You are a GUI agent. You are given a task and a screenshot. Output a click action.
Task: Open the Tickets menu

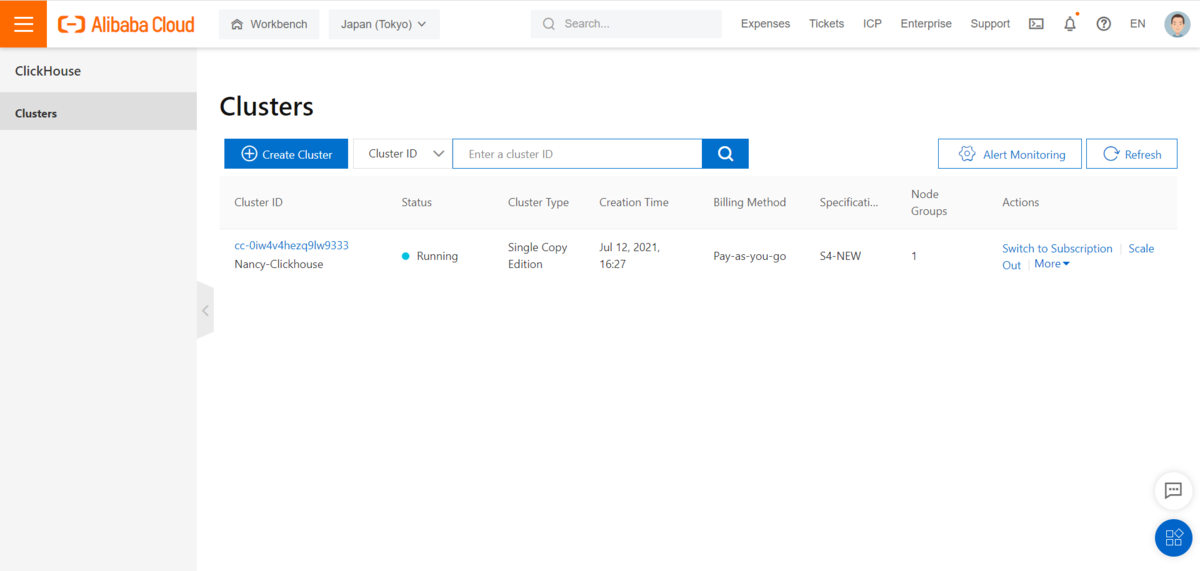[826, 24]
